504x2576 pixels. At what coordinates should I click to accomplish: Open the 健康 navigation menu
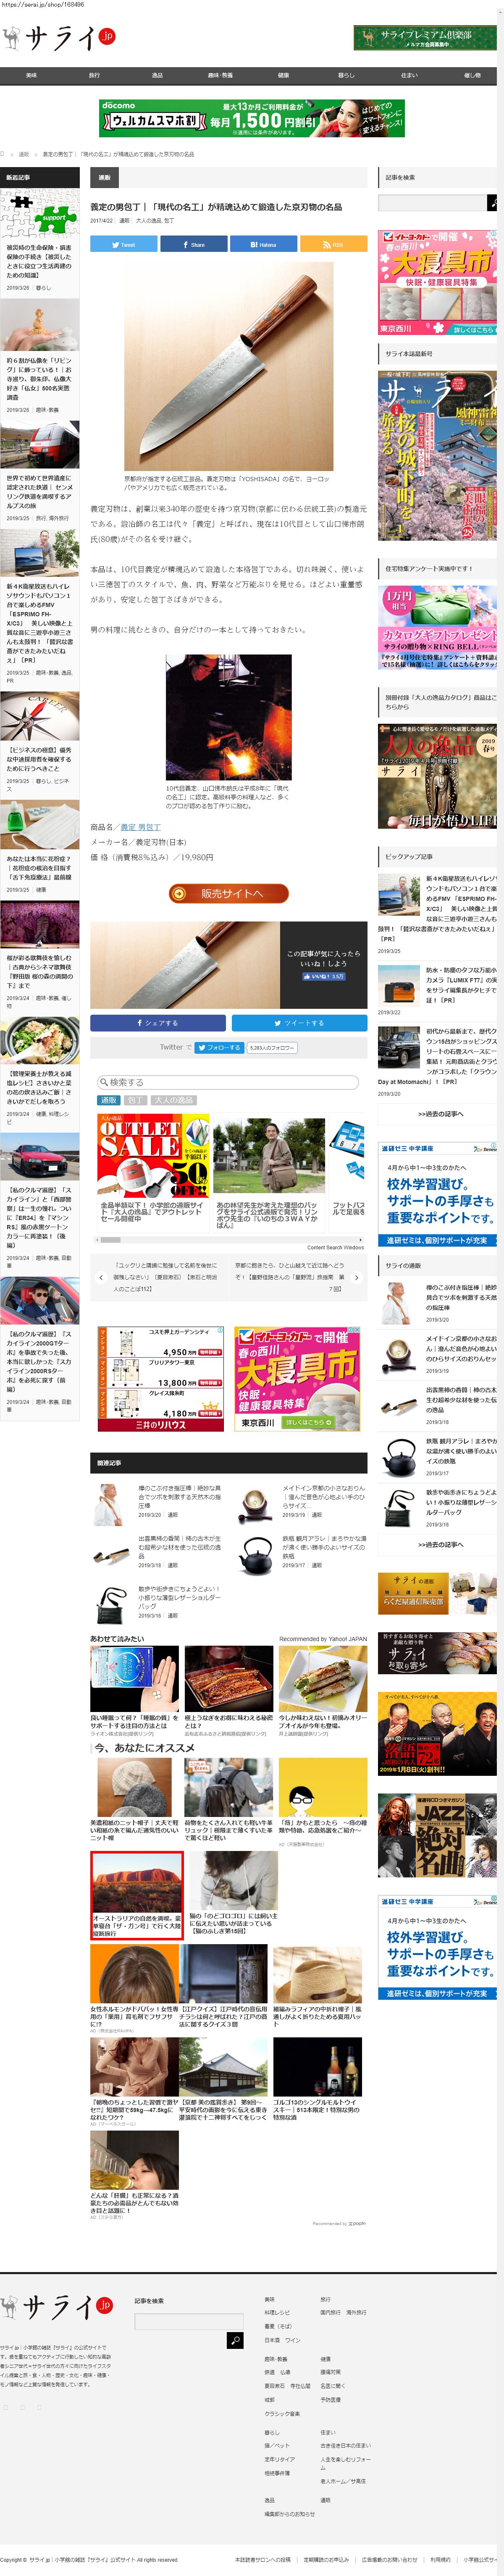pyautogui.click(x=283, y=75)
